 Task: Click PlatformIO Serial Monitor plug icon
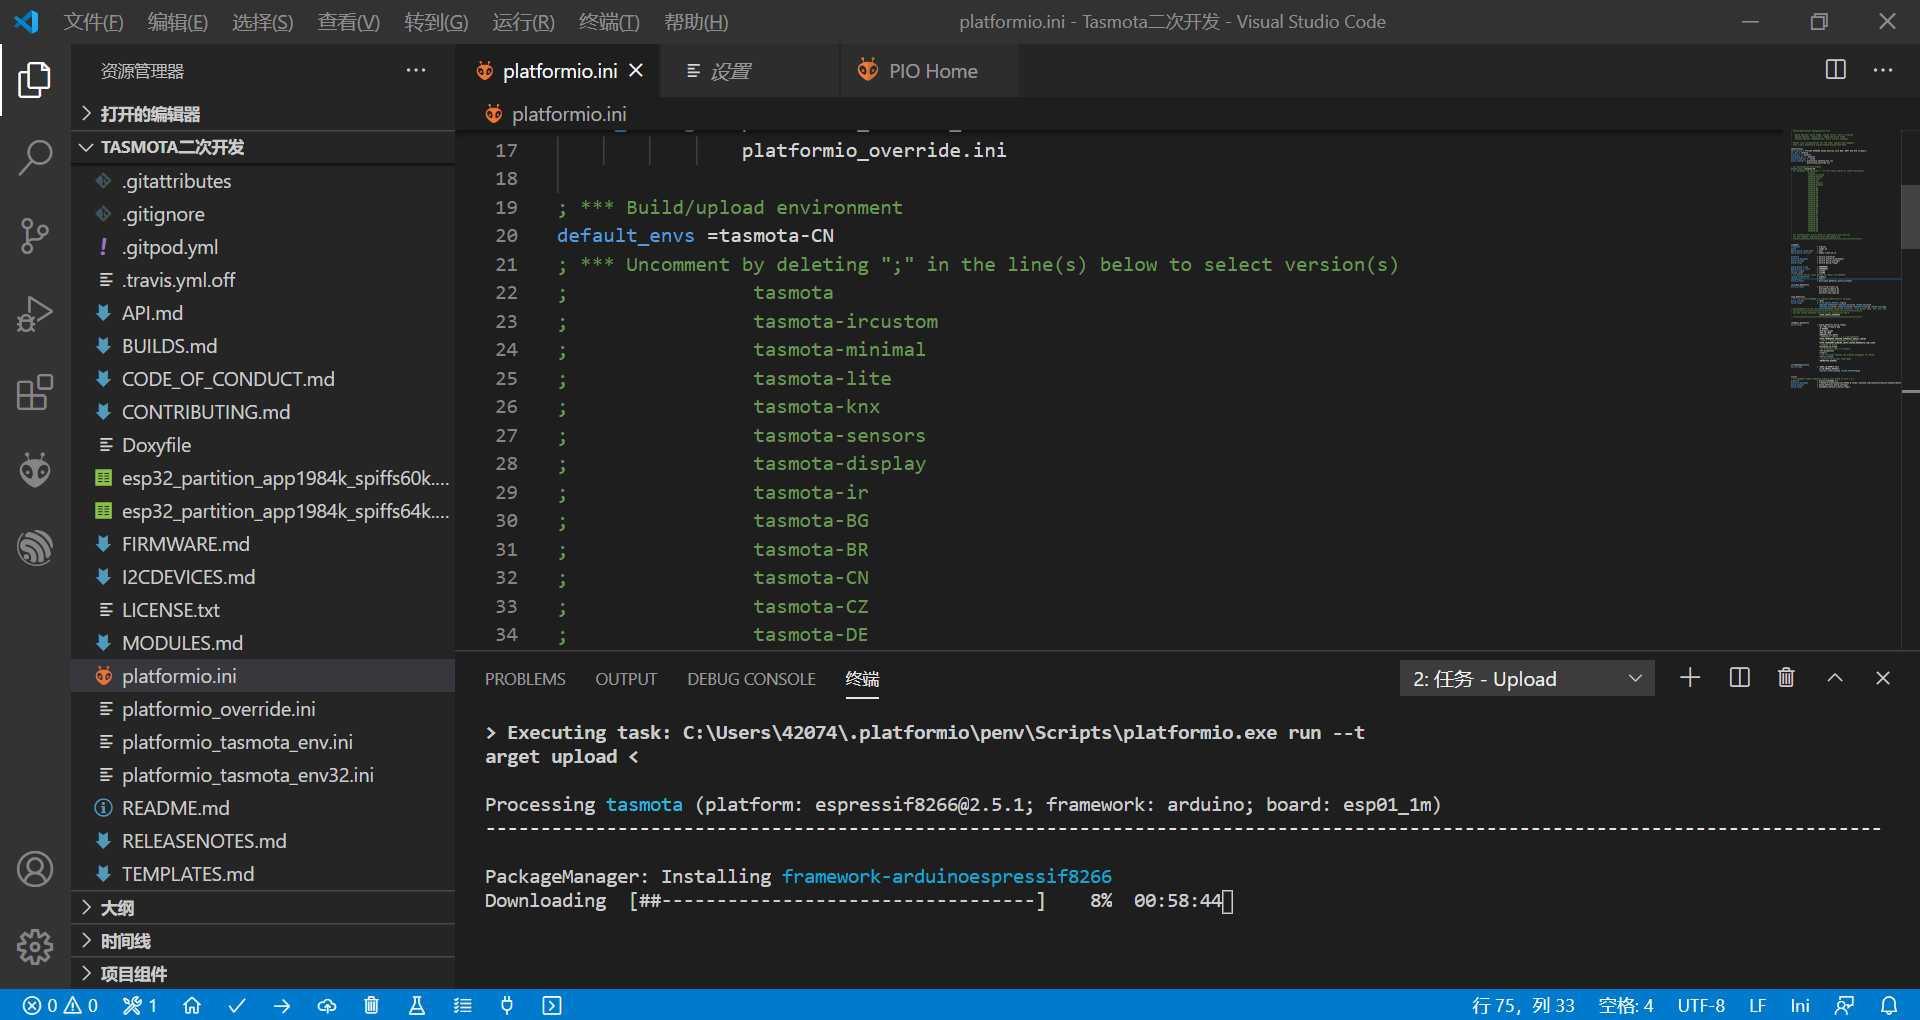click(x=507, y=1005)
